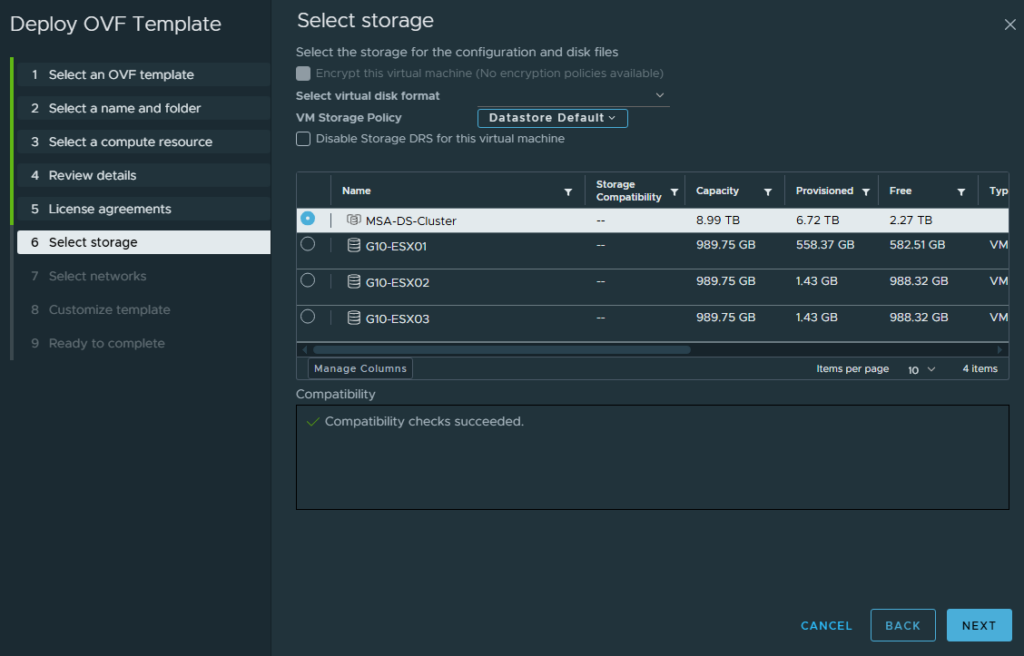1024x656 pixels.
Task: Open the Storage Compatibility column filter icon
Action: (x=674, y=192)
